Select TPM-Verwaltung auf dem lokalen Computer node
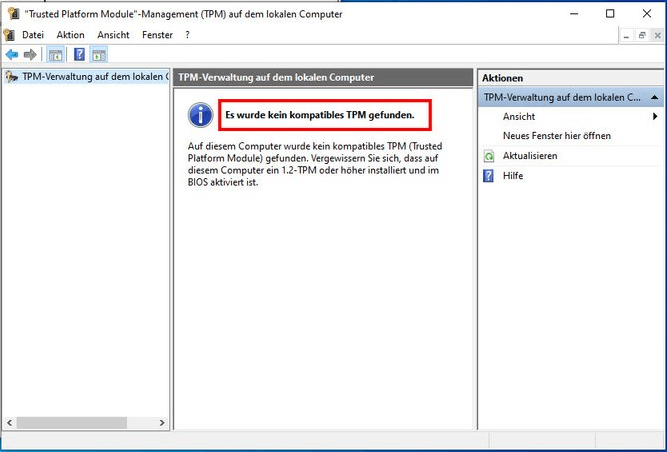The image size is (667, 452). (x=94, y=77)
